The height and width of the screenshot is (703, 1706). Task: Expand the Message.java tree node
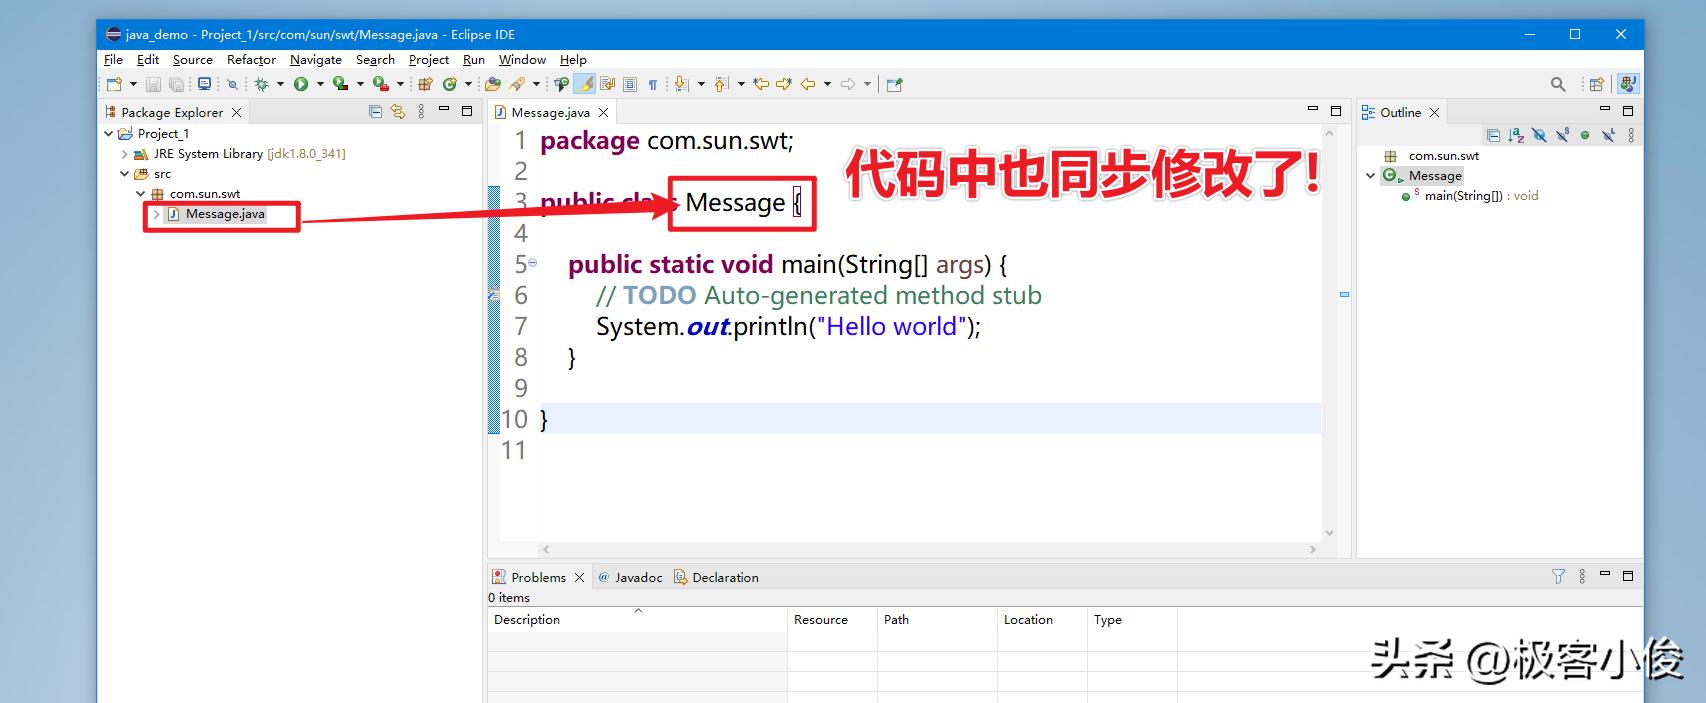(157, 214)
